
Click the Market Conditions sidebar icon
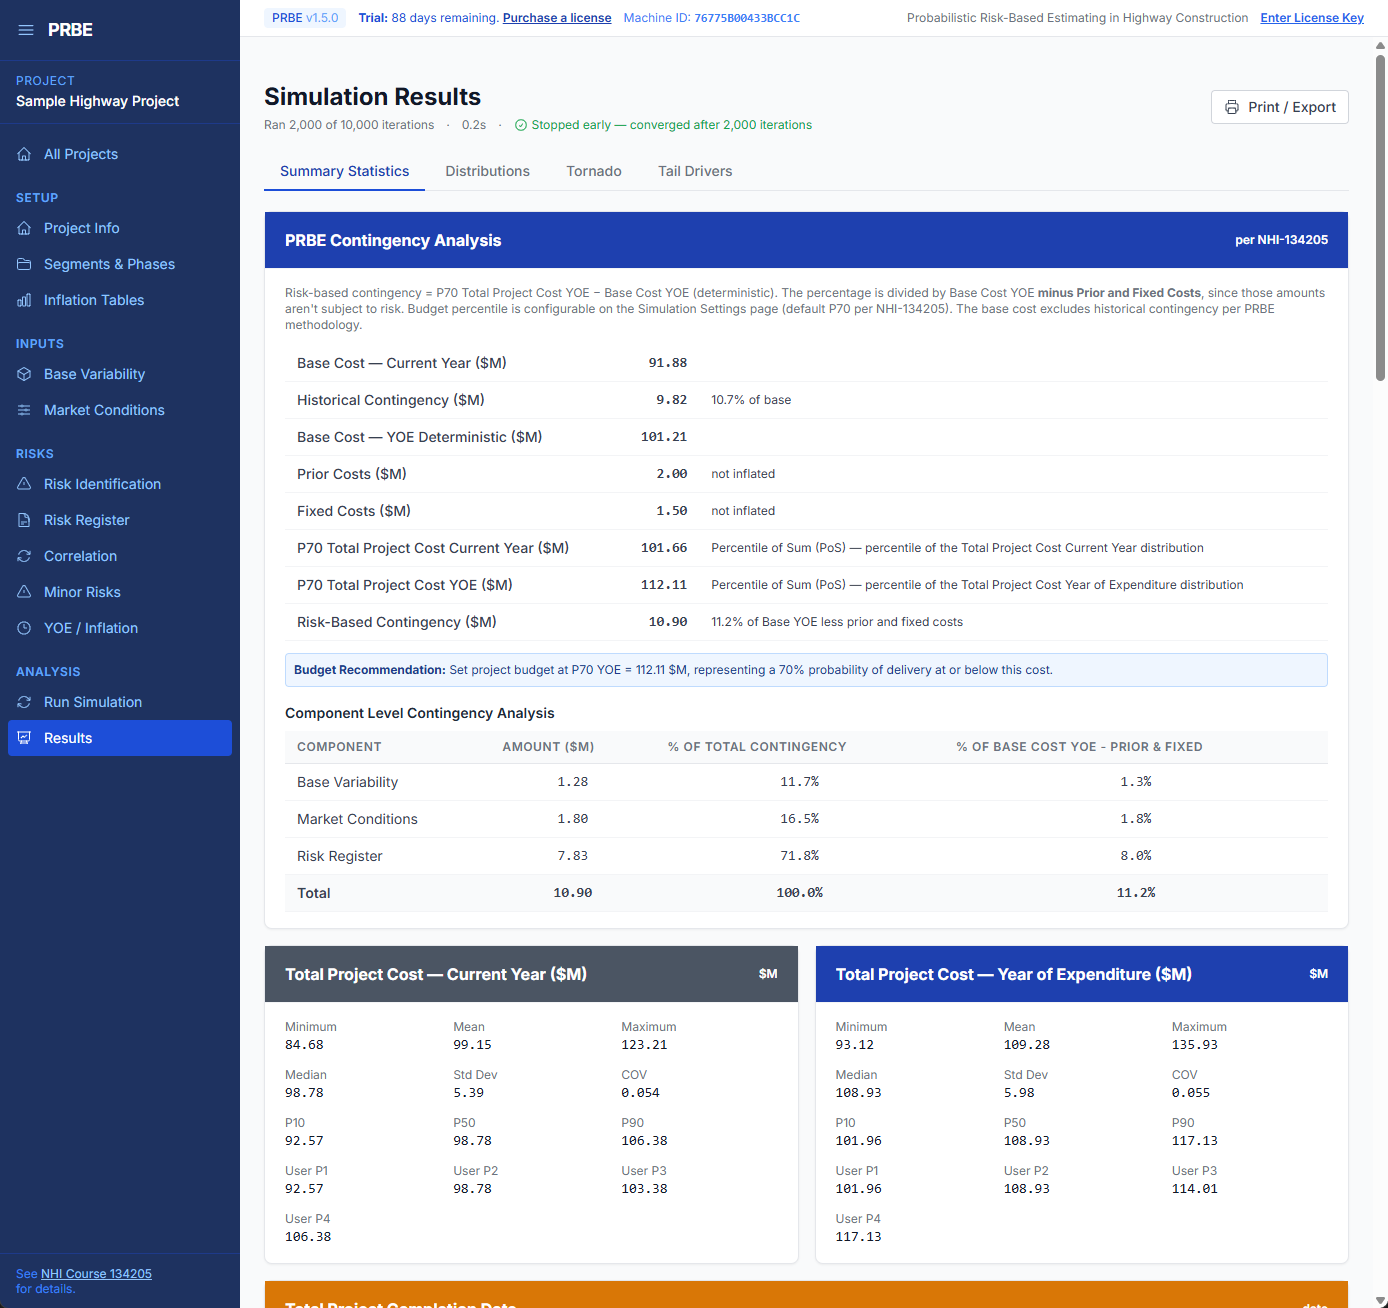(24, 410)
